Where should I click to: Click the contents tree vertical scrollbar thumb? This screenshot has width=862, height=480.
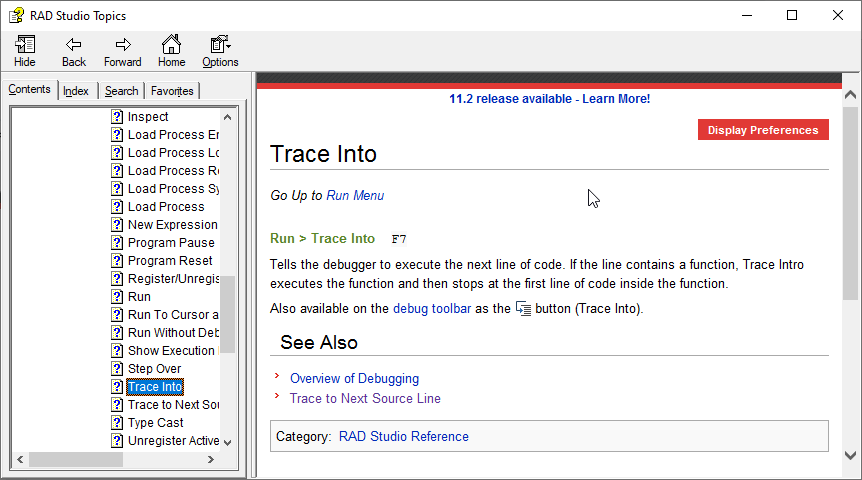pos(228,314)
